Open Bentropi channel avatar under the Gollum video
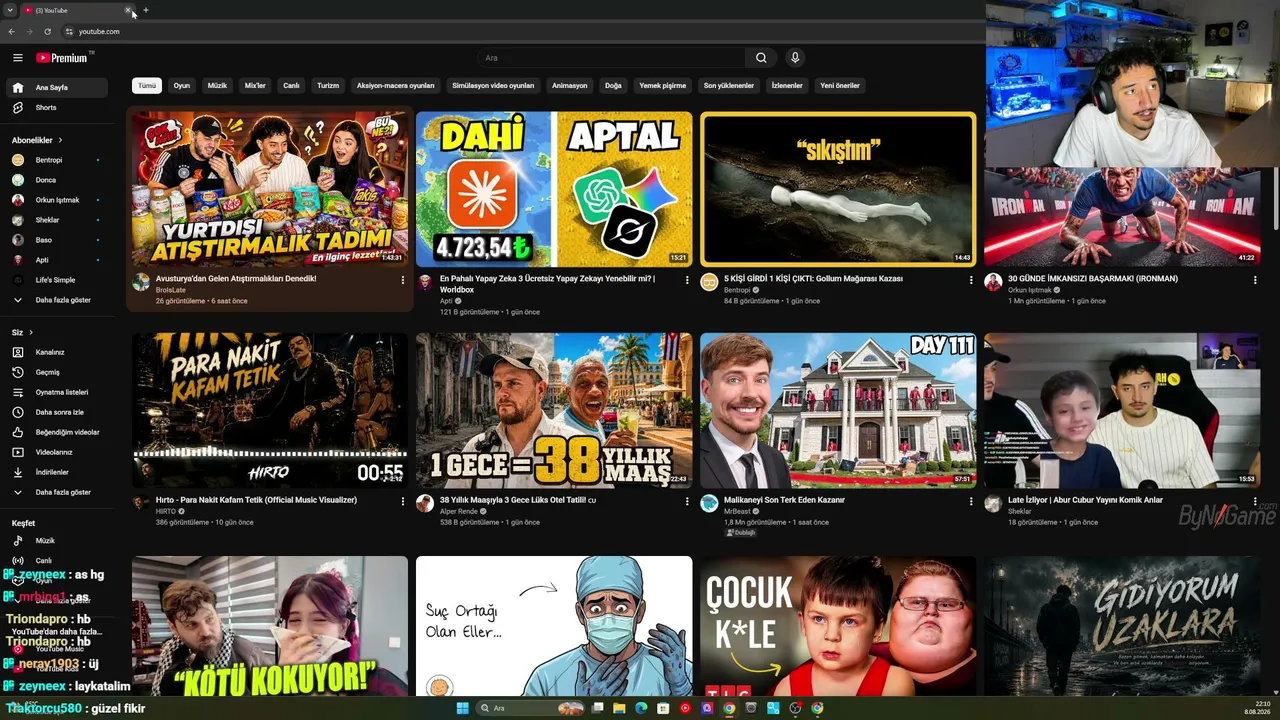Viewport: 1280px width, 720px height. click(x=709, y=282)
